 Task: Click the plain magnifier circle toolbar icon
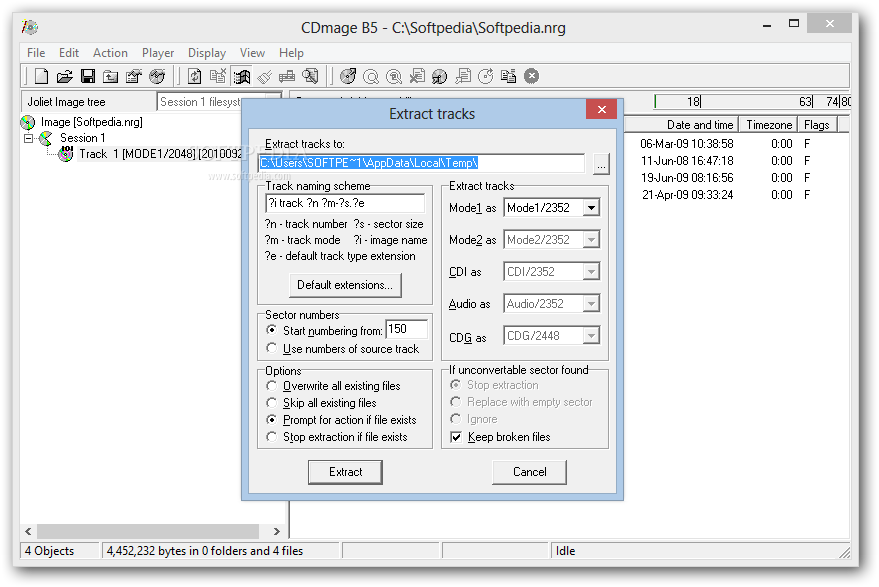(371, 76)
